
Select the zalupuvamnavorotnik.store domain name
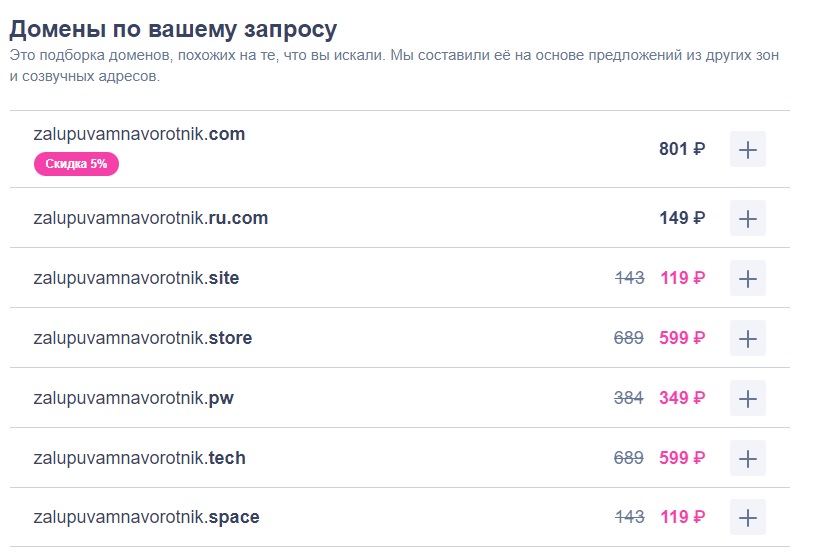142,338
